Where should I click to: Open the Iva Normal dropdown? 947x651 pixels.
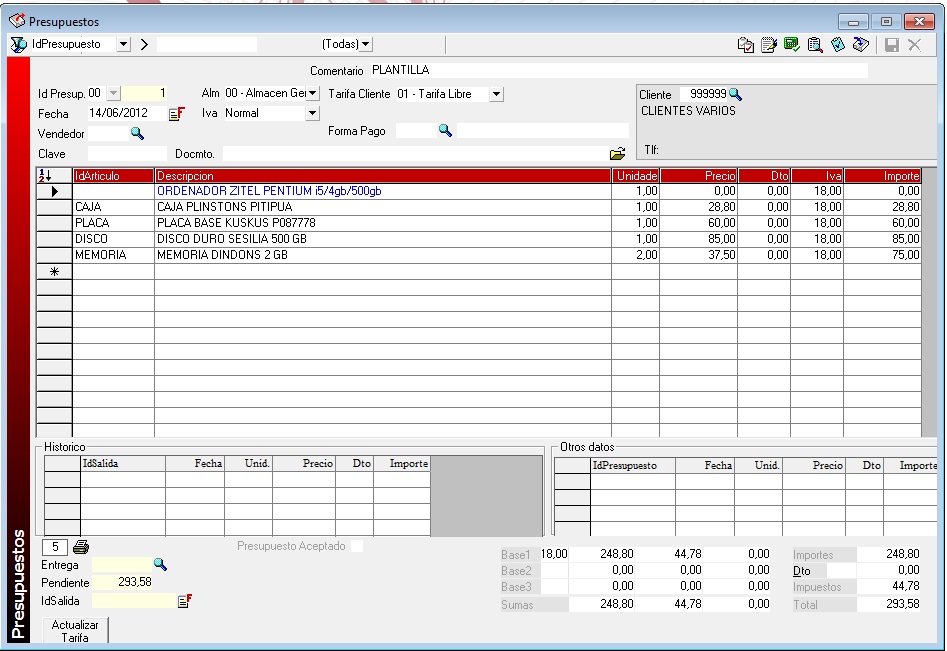pyautogui.click(x=312, y=113)
